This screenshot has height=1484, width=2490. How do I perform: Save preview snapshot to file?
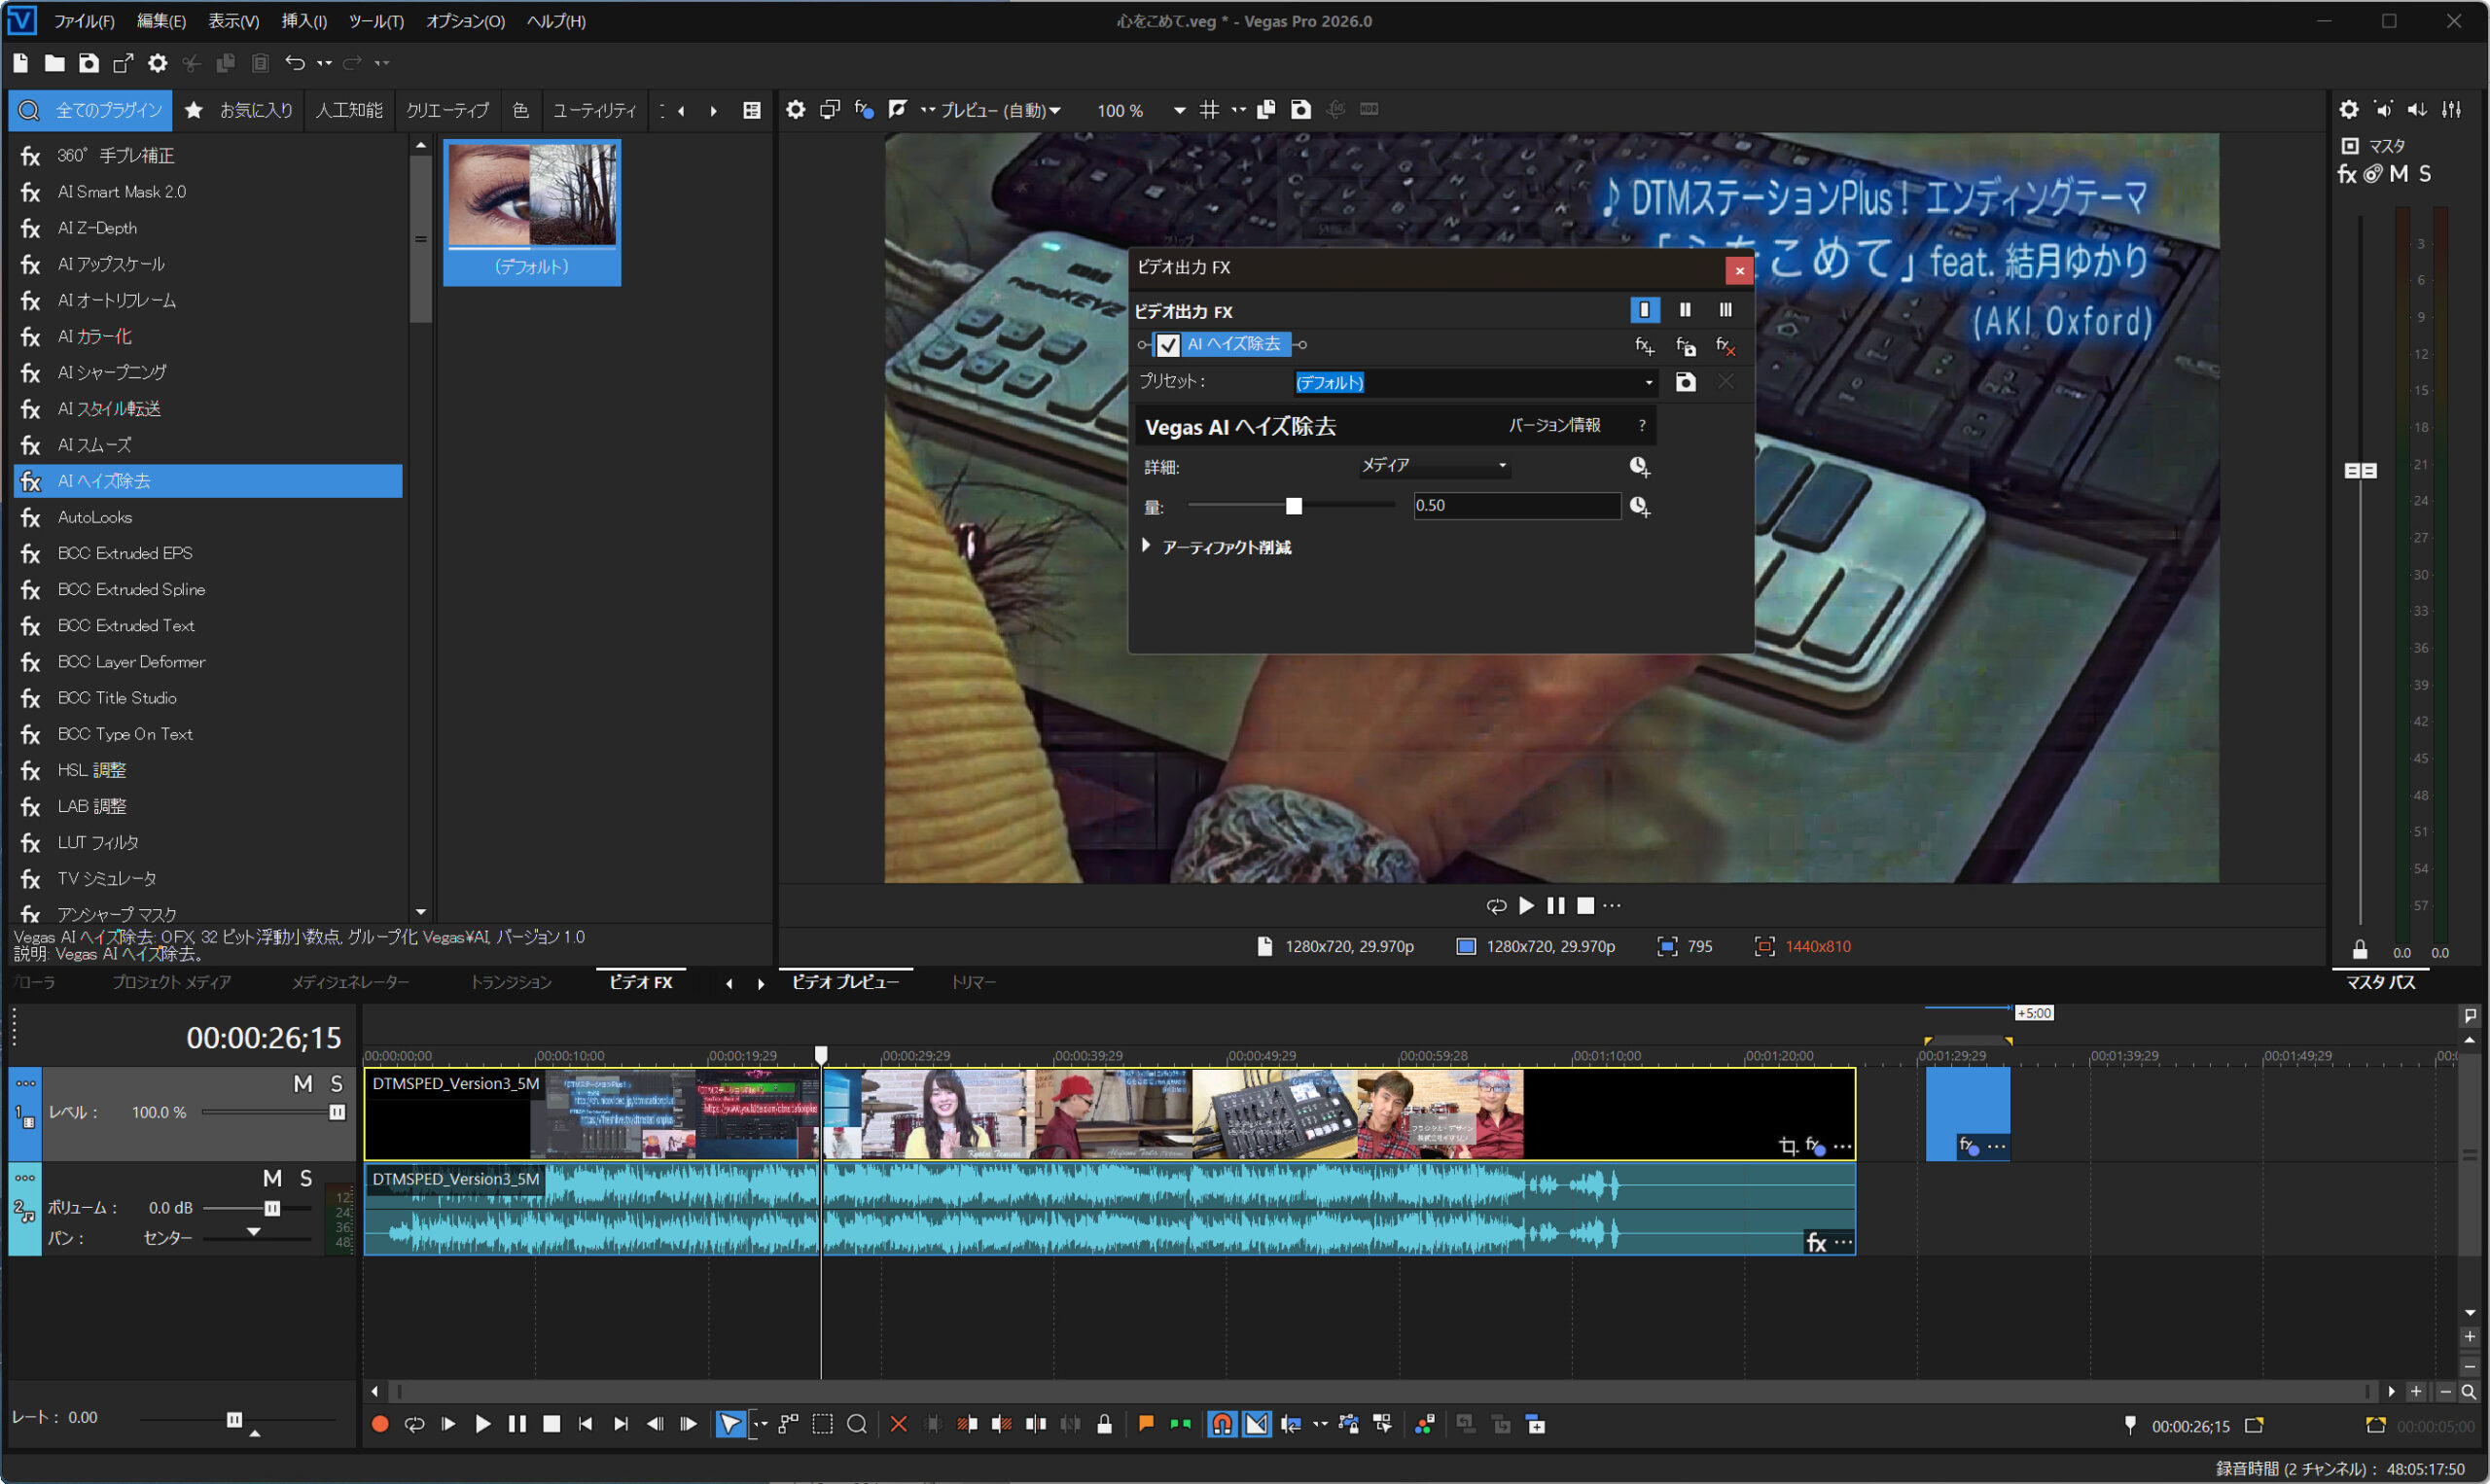click(1300, 110)
